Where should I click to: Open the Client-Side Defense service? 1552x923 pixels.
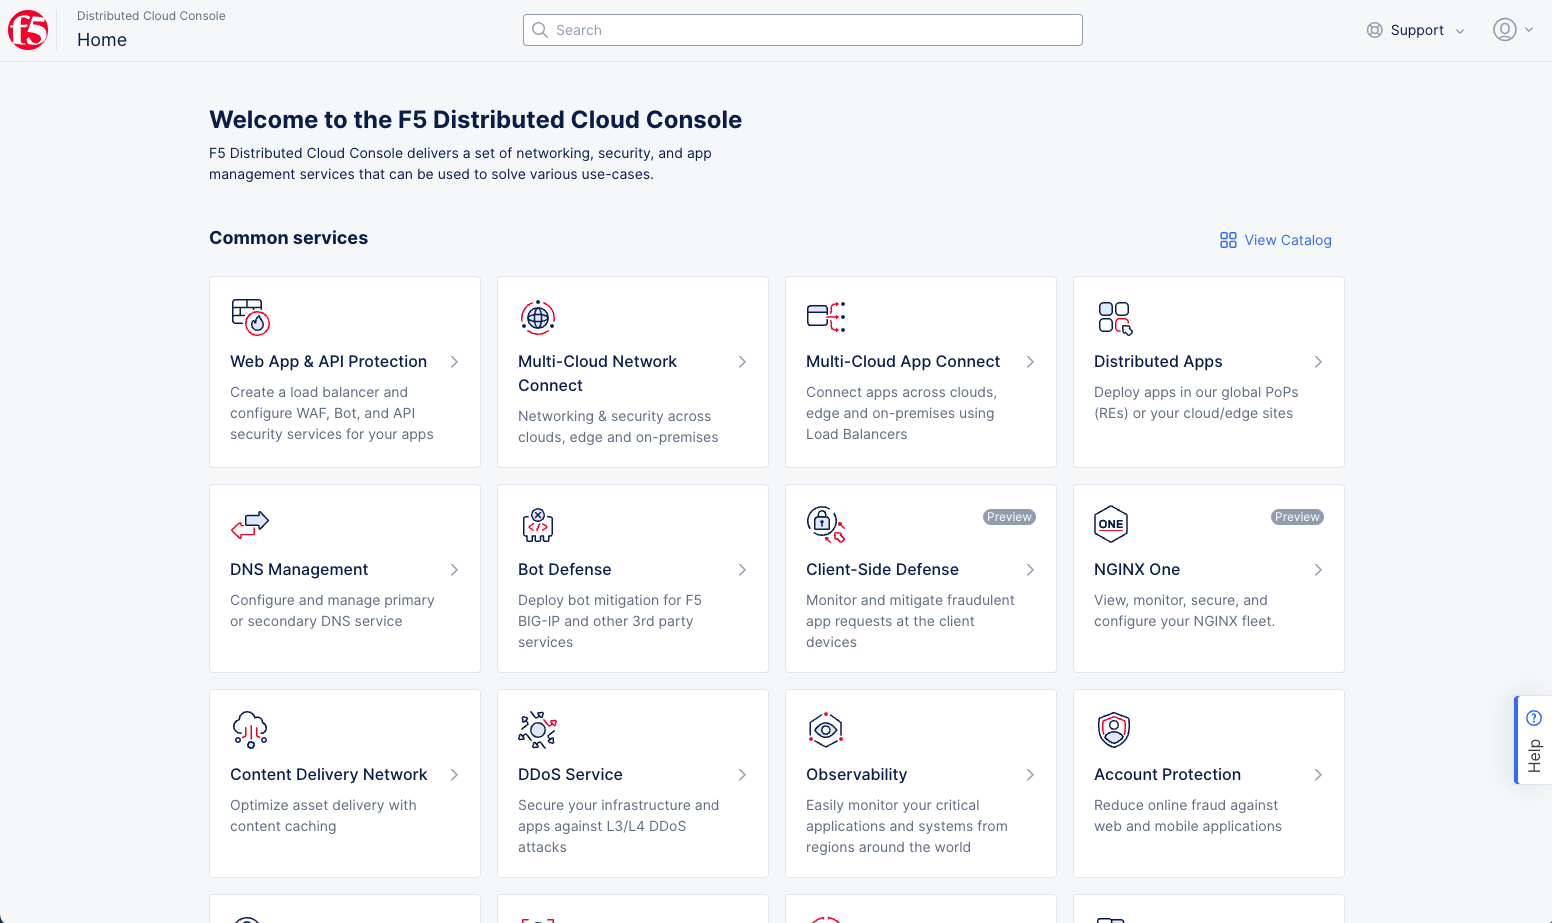click(x=881, y=569)
